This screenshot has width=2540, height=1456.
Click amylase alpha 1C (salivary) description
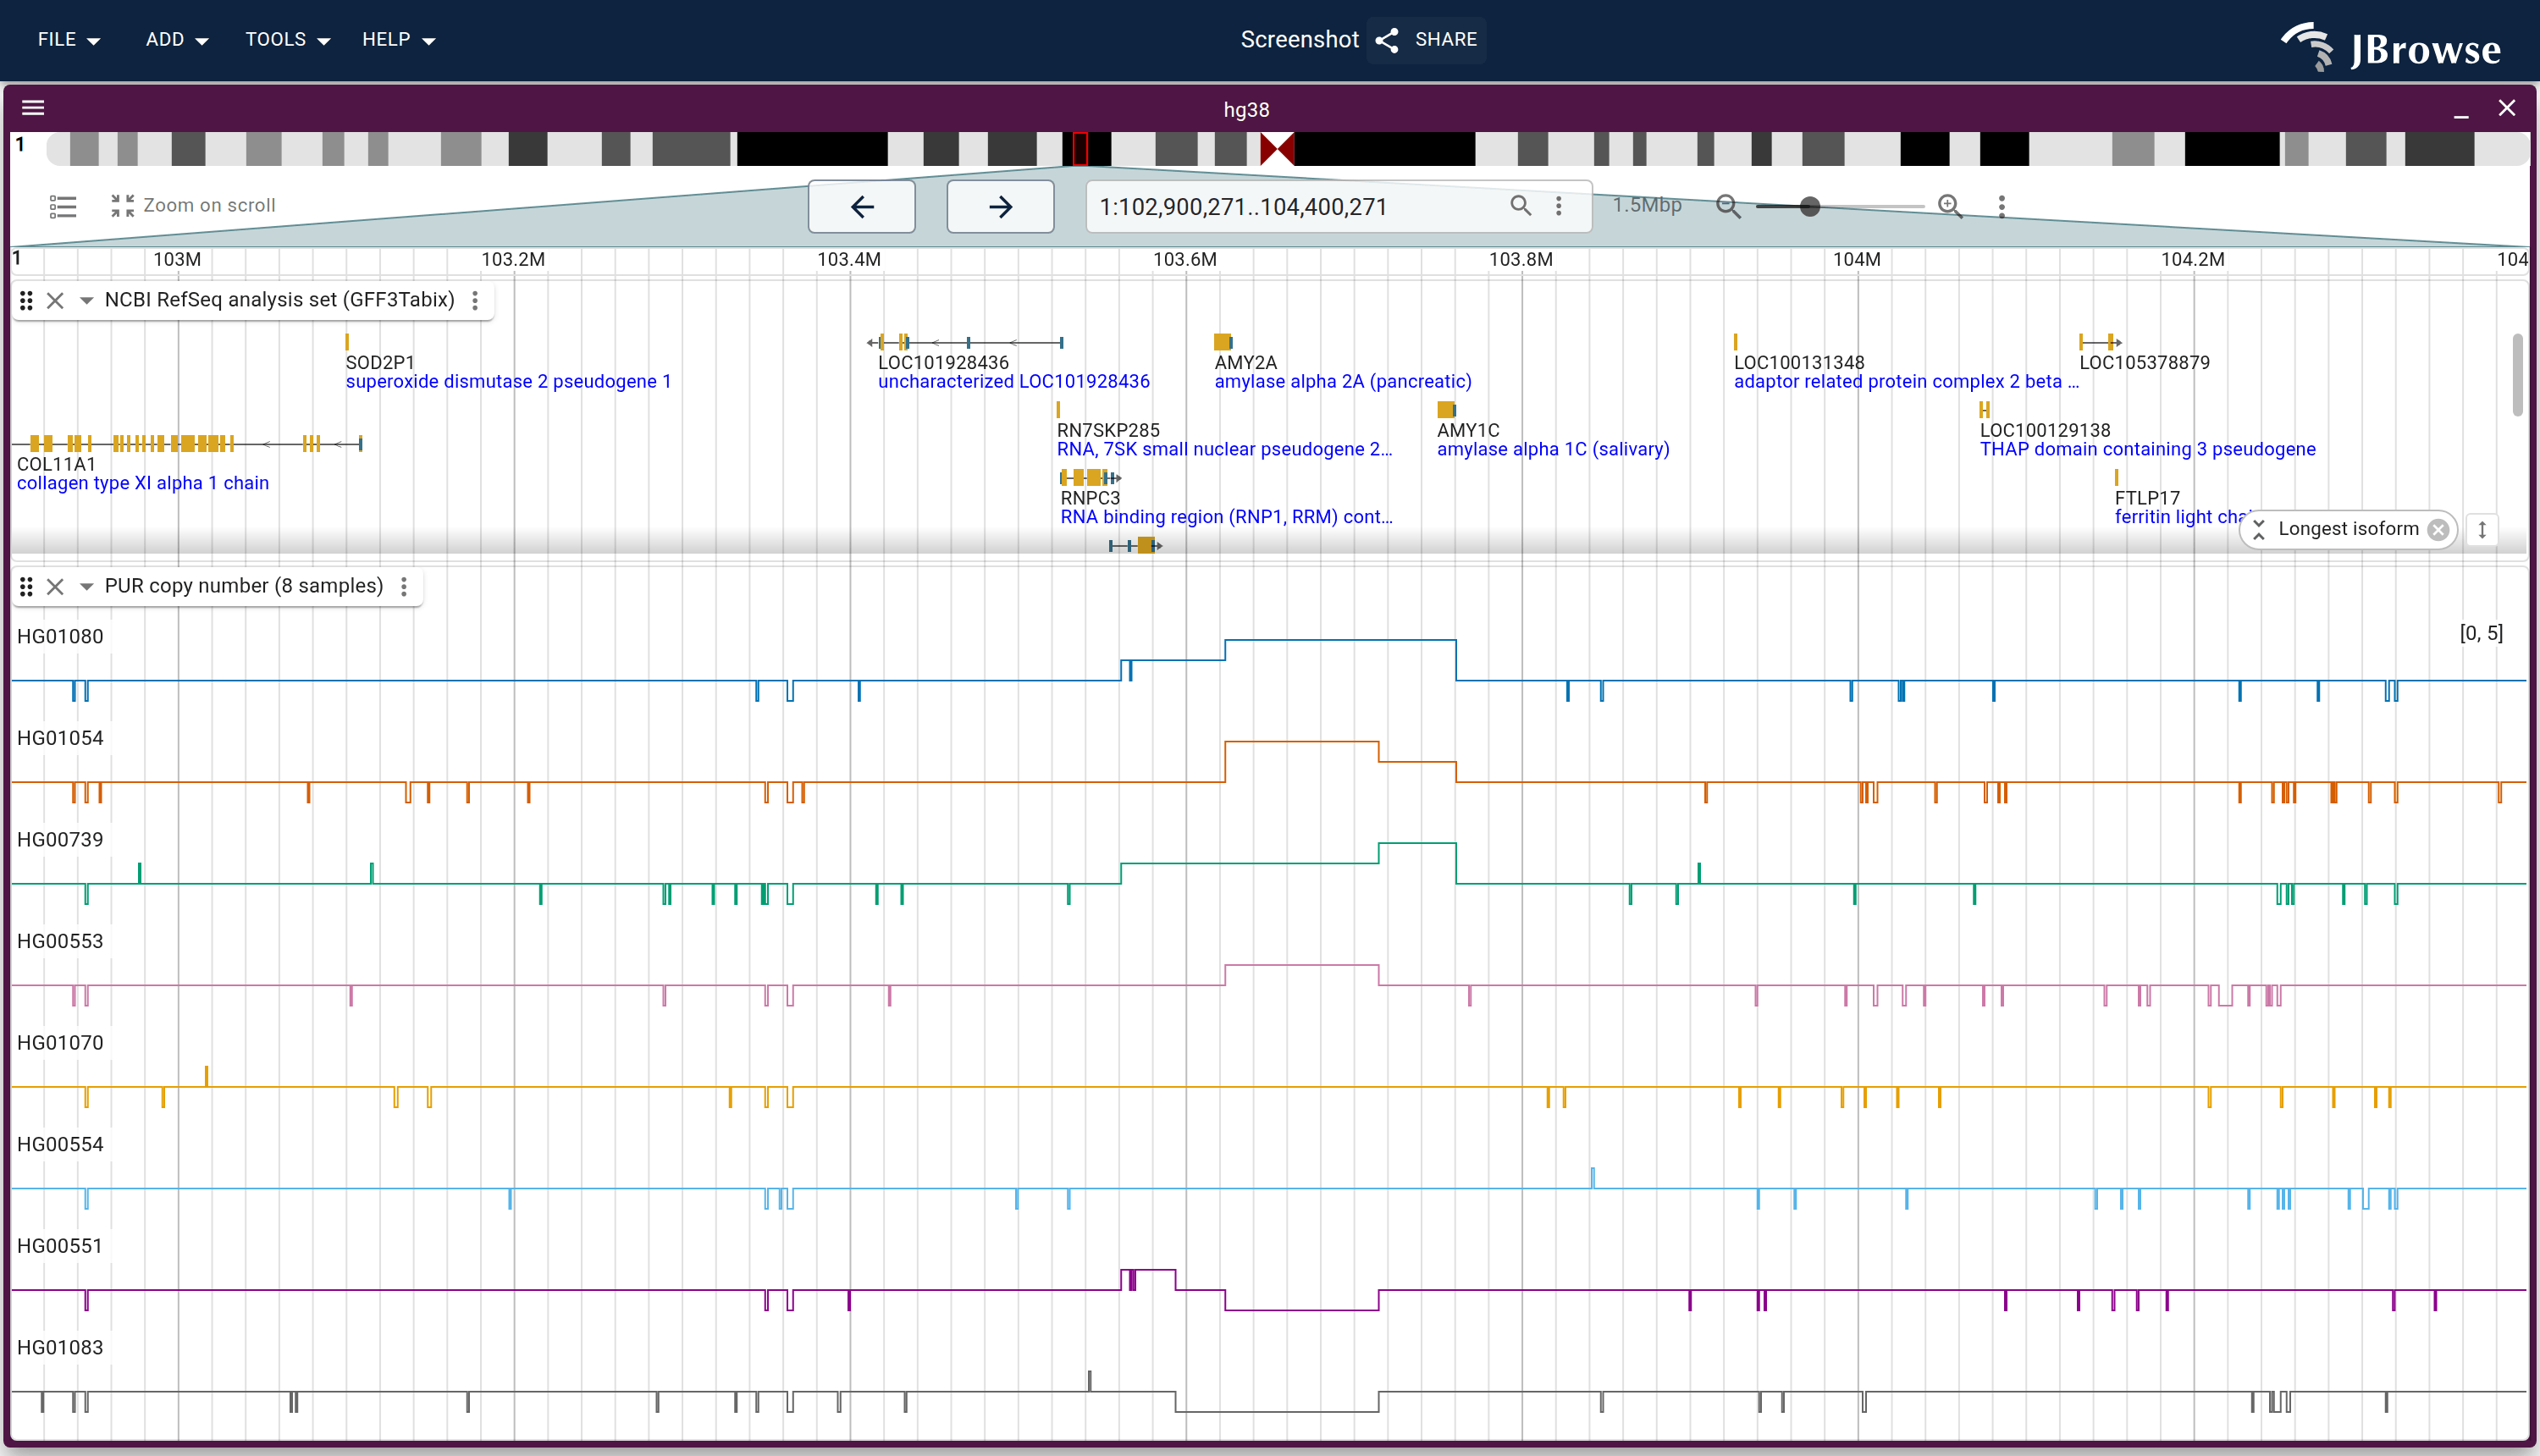click(x=1553, y=449)
